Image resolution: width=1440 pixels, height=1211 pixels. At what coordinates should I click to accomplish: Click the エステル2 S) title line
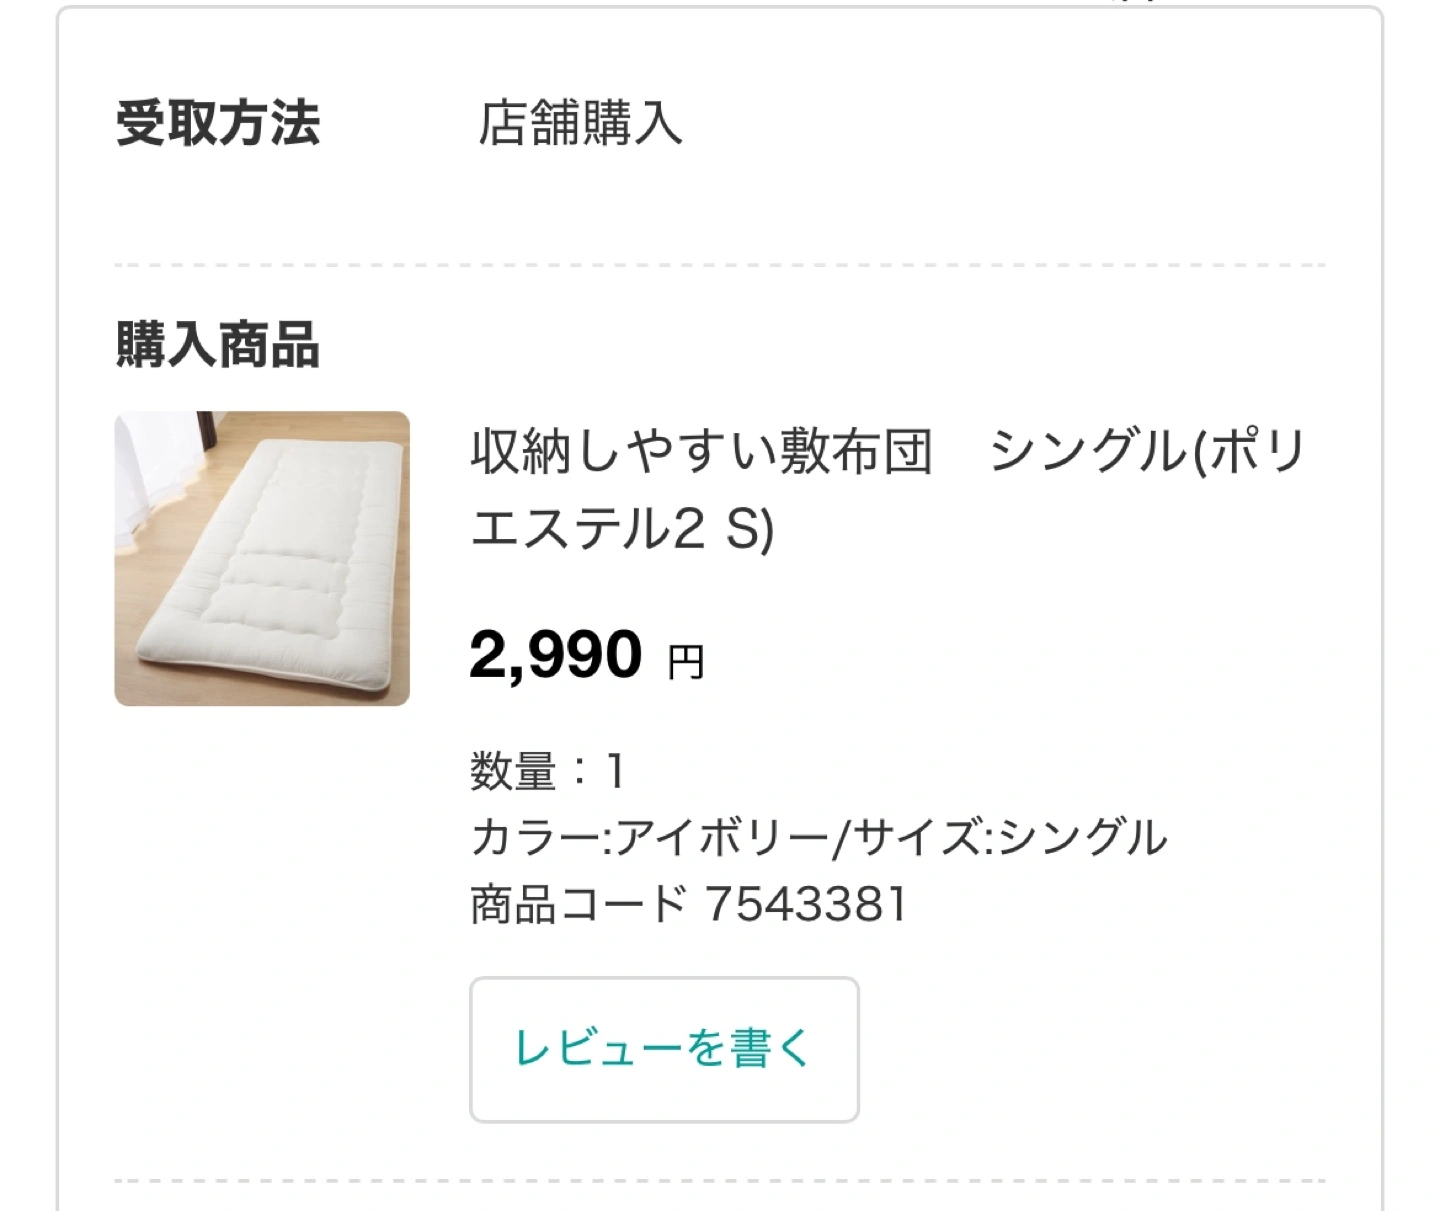pyautogui.click(x=622, y=529)
